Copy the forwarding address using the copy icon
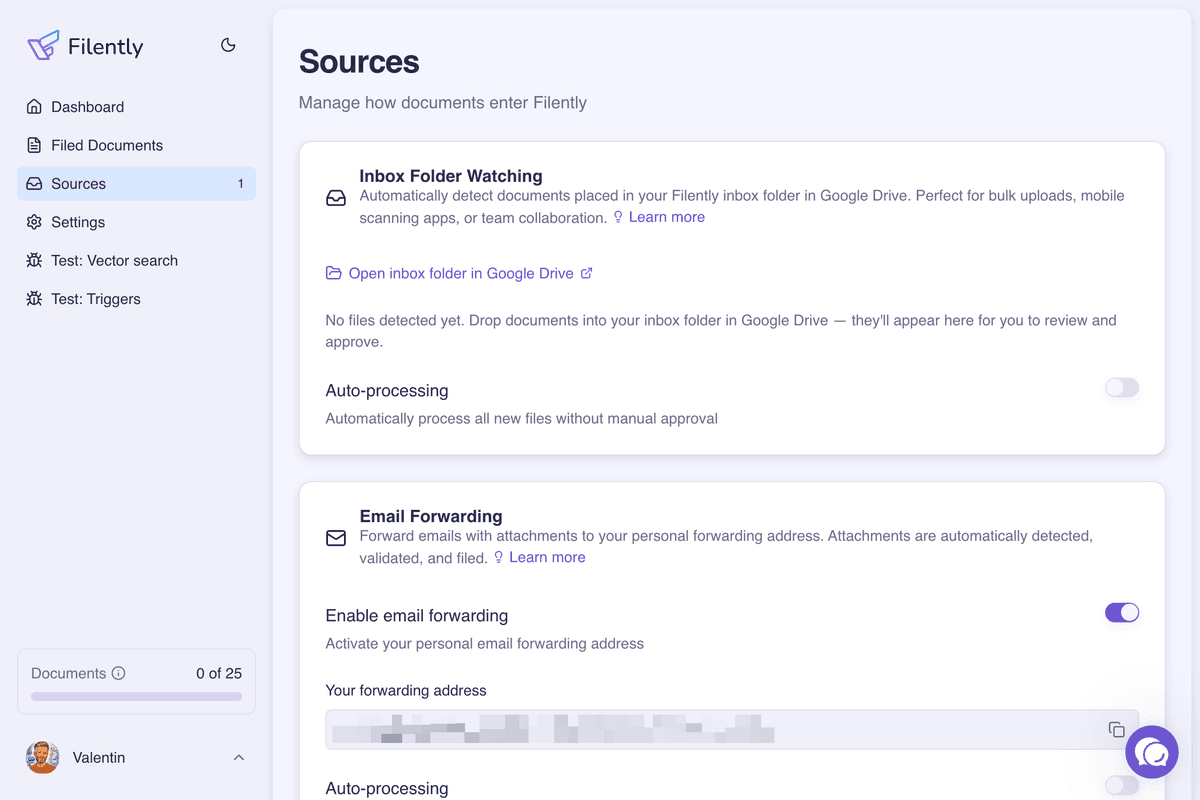The width and height of the screenshot is (1200, 800). click(1116, 730)
